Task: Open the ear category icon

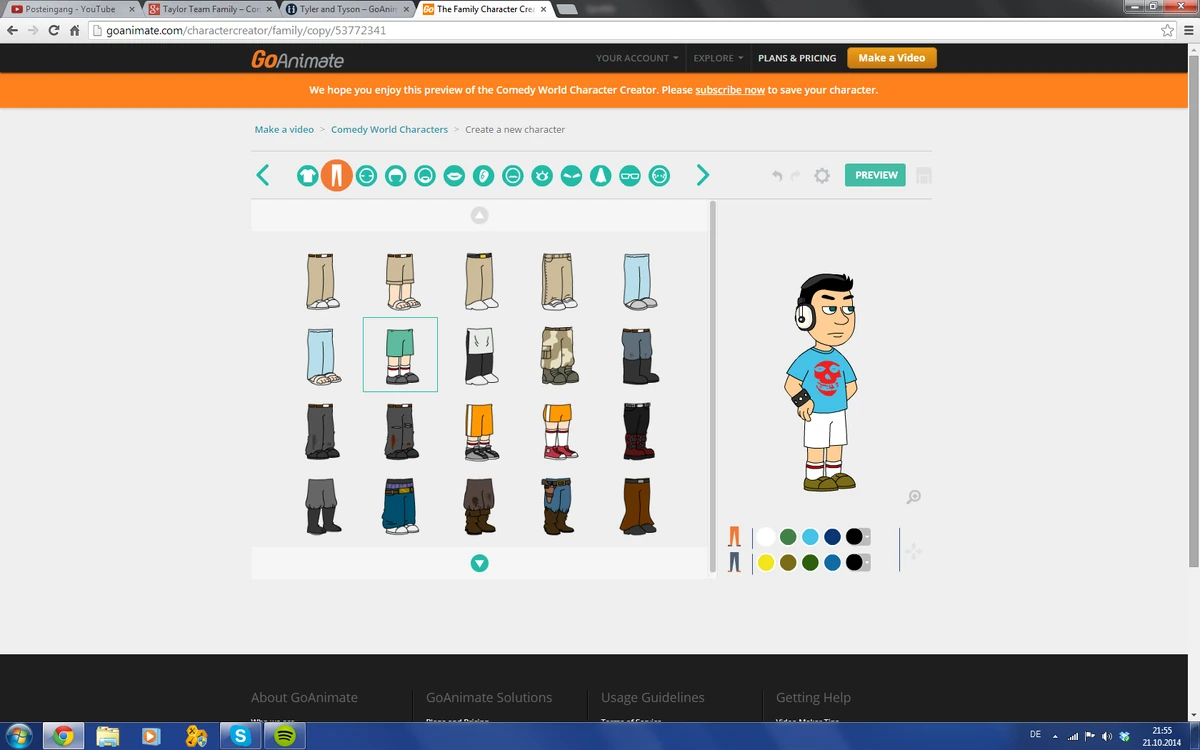Action: pos(483,175)
